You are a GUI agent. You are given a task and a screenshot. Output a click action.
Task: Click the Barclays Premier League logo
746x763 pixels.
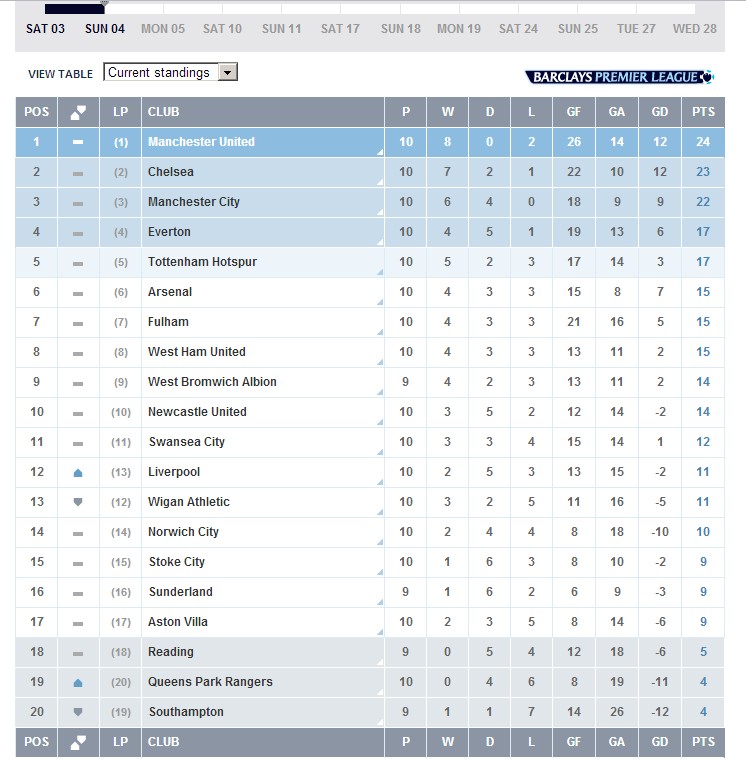[619, 77]
